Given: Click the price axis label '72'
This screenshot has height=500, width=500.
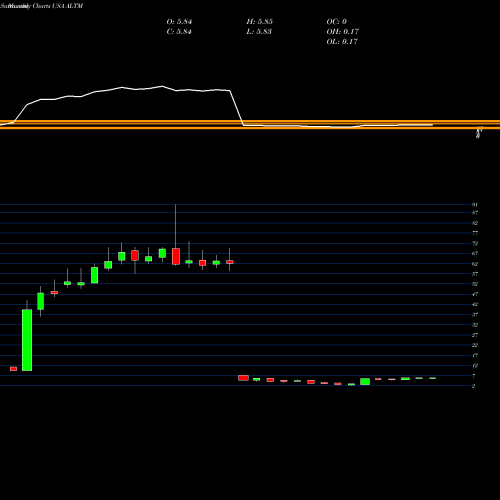Looking at the screenshot, I should click(475, 243).
